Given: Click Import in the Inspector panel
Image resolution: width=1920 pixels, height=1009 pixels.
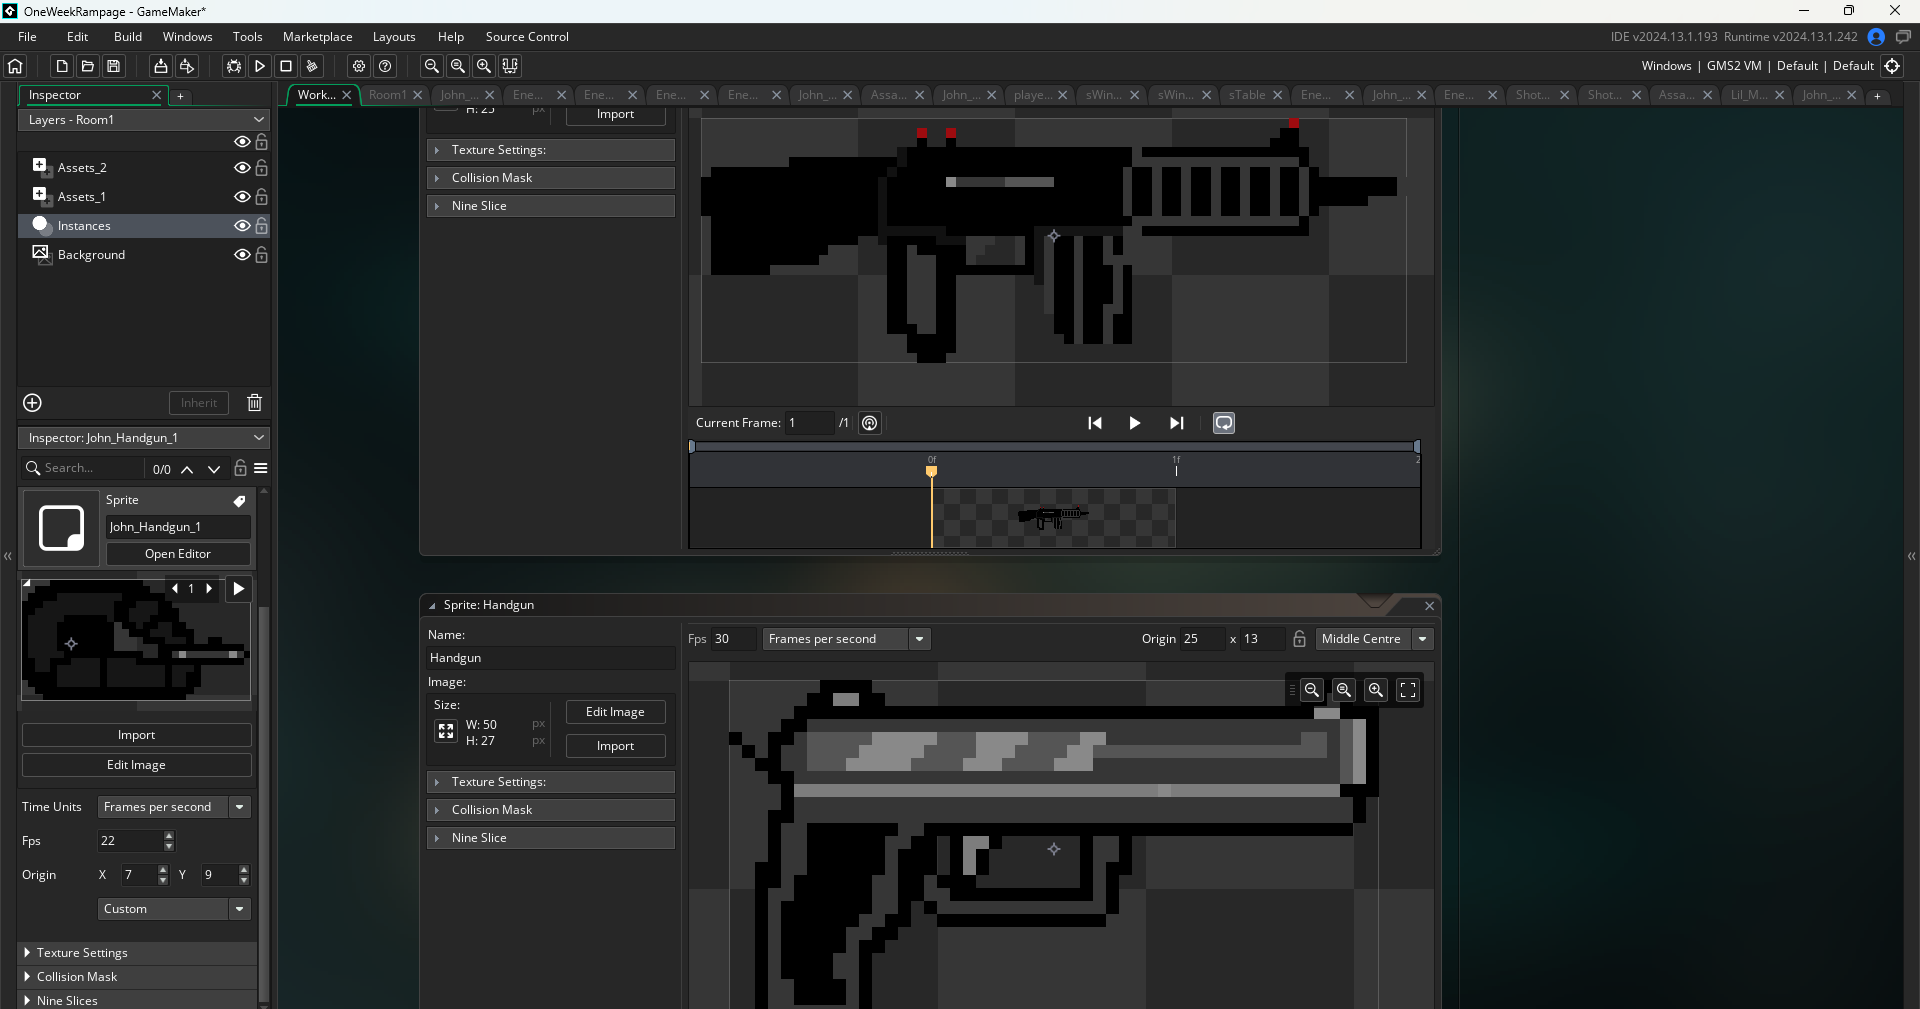Looking at the screenshot, I should click(136, 735).
